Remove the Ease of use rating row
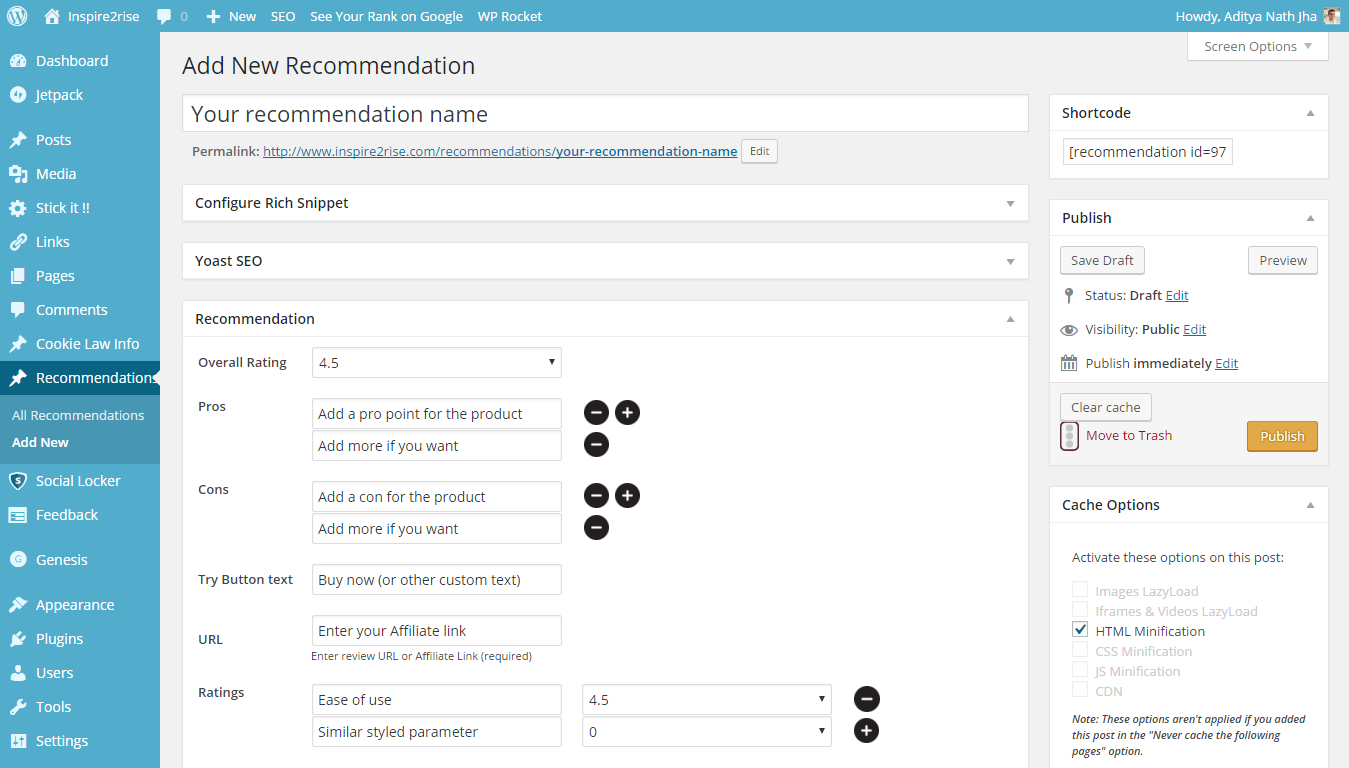This screenshot has width=1349, height=768. (x=866, y=699)
